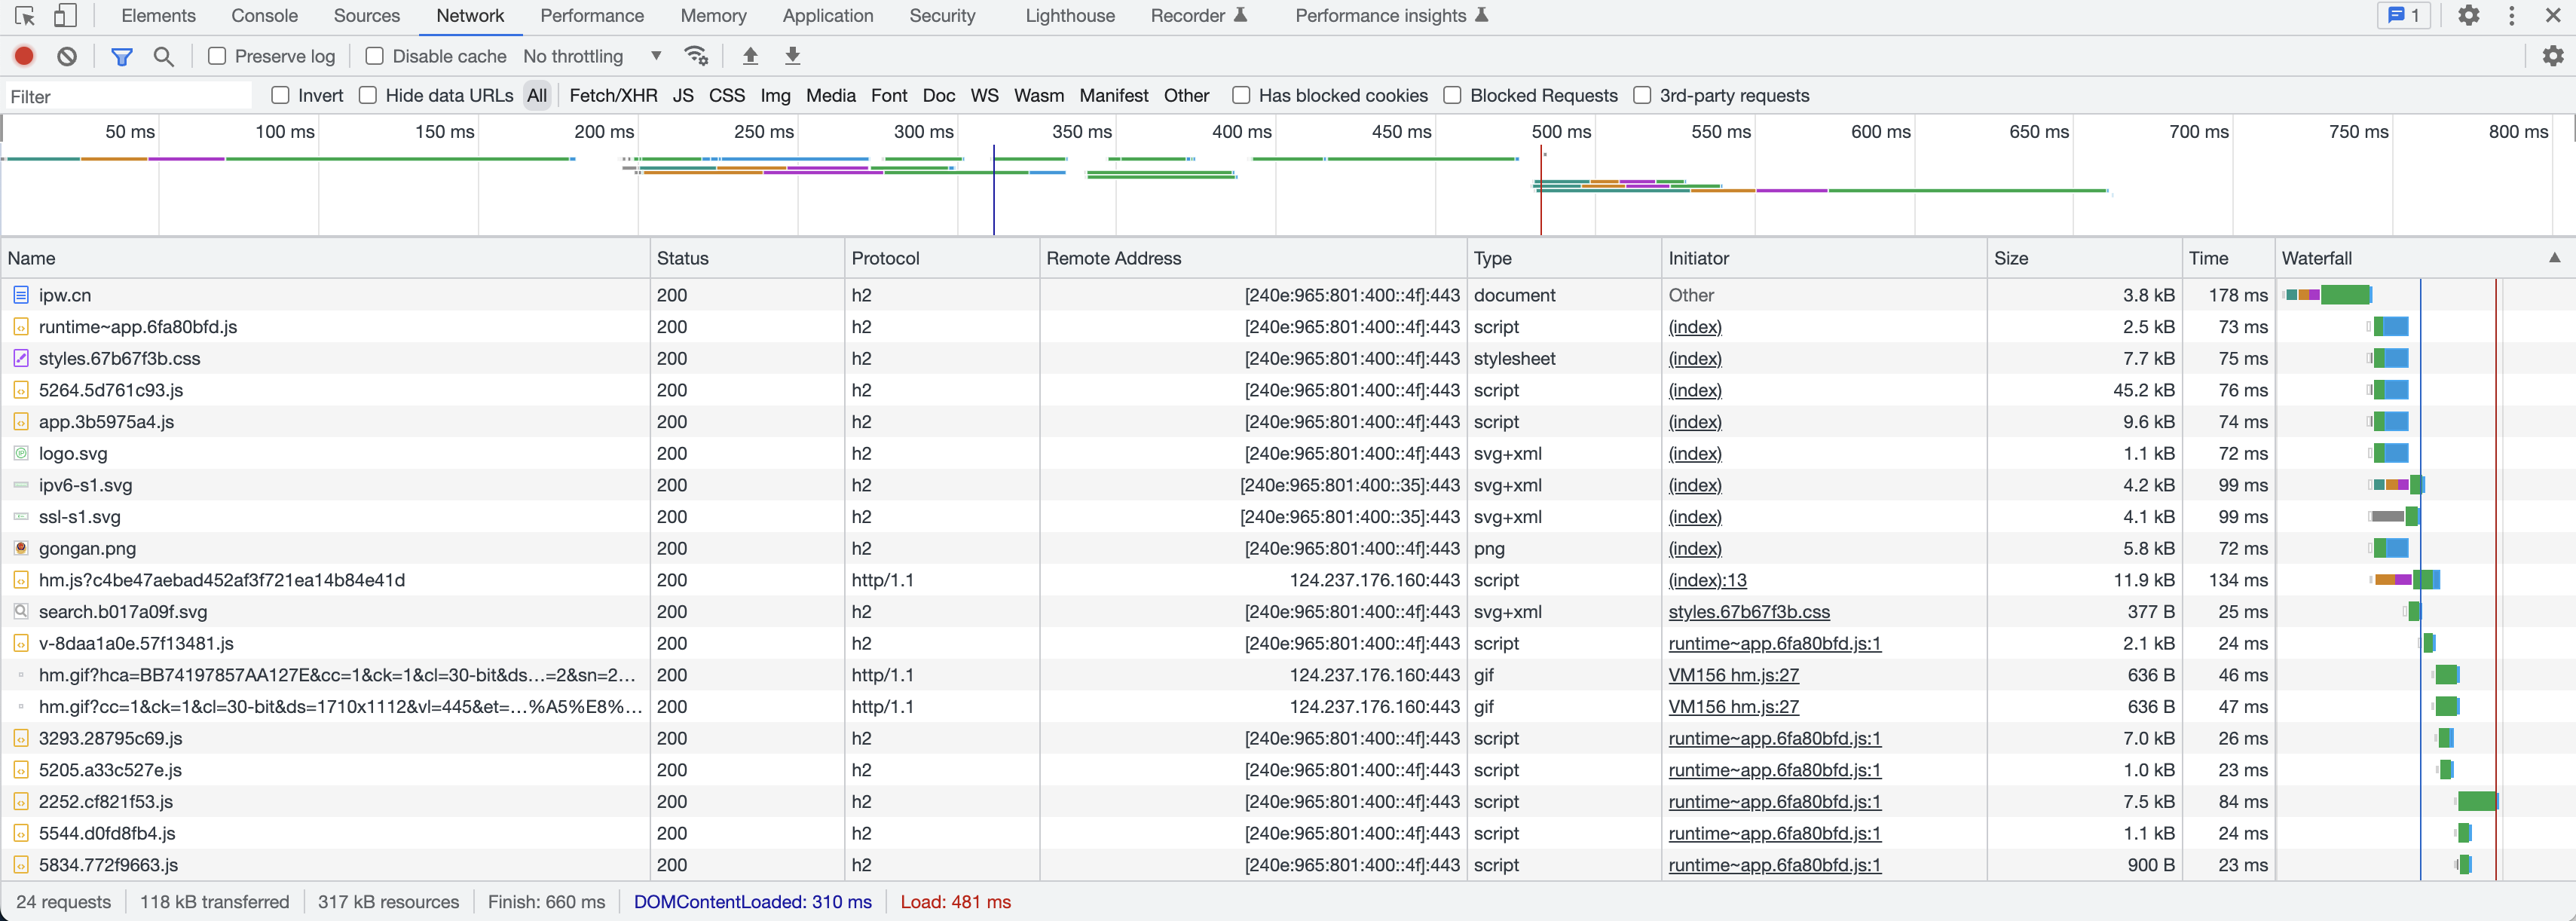Open DevTools three-dot menu
The width and height of the screenshot is (2576, 921).
[2511, 16]
